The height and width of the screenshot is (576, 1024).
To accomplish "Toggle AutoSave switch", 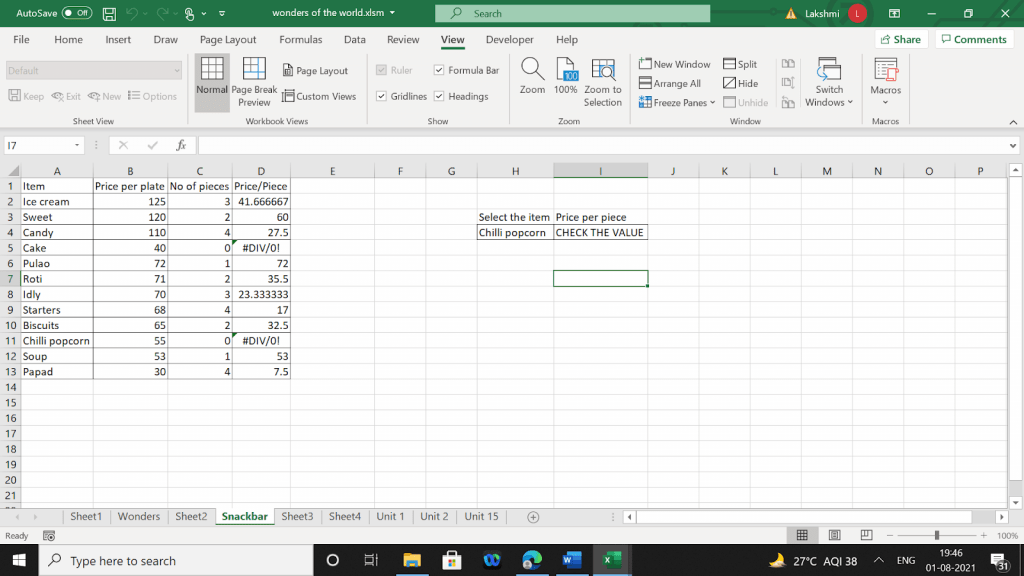I will click(77, 13).
